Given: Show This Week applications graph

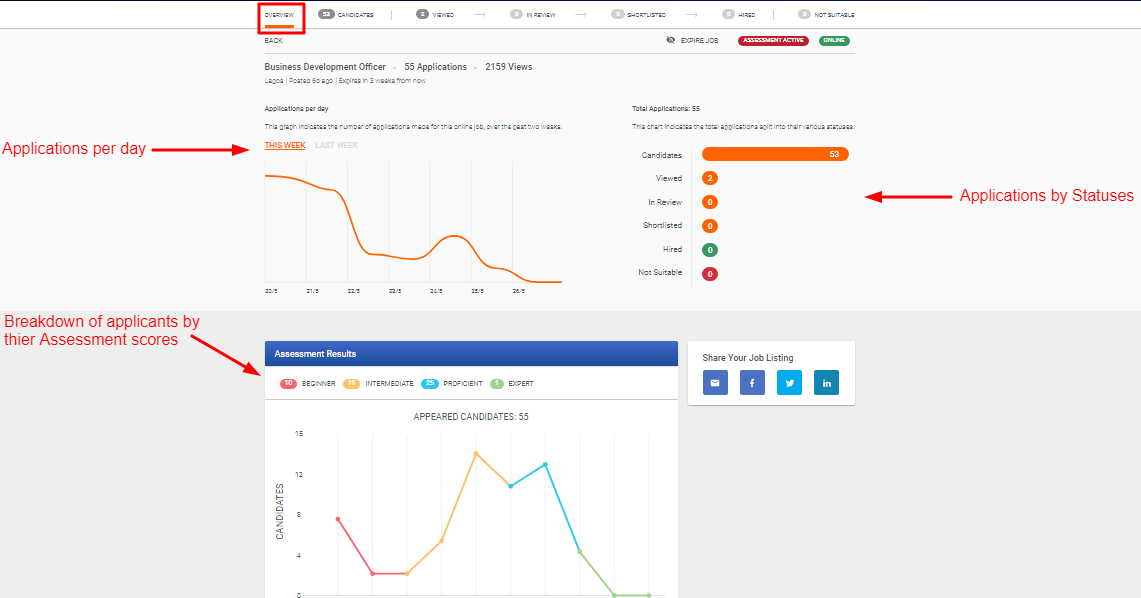Looking at the screenshot, I should [285, 145].
